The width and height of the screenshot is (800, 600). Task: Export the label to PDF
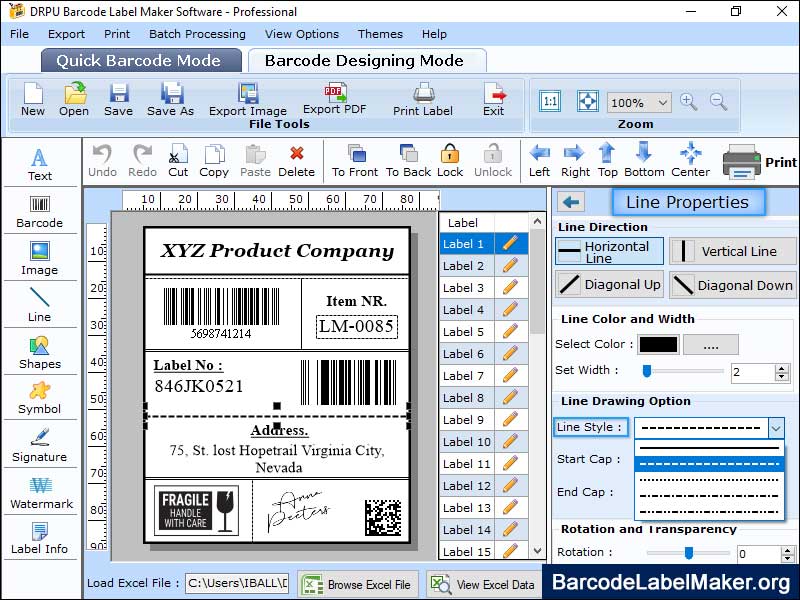[335, 98]
